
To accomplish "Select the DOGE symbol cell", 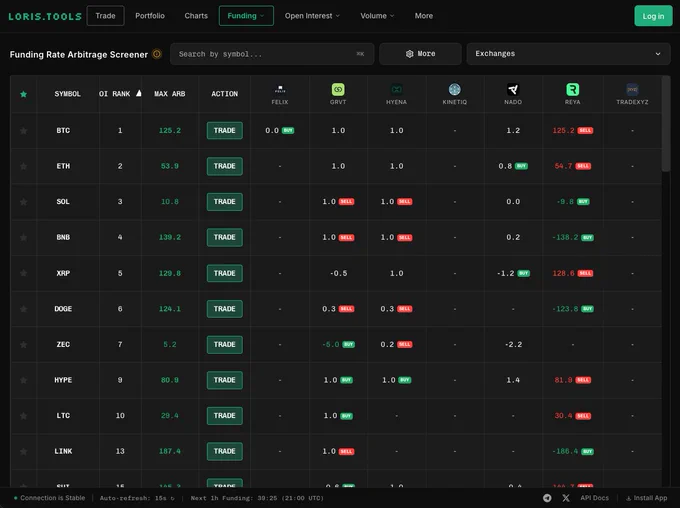I will [63, 309].
